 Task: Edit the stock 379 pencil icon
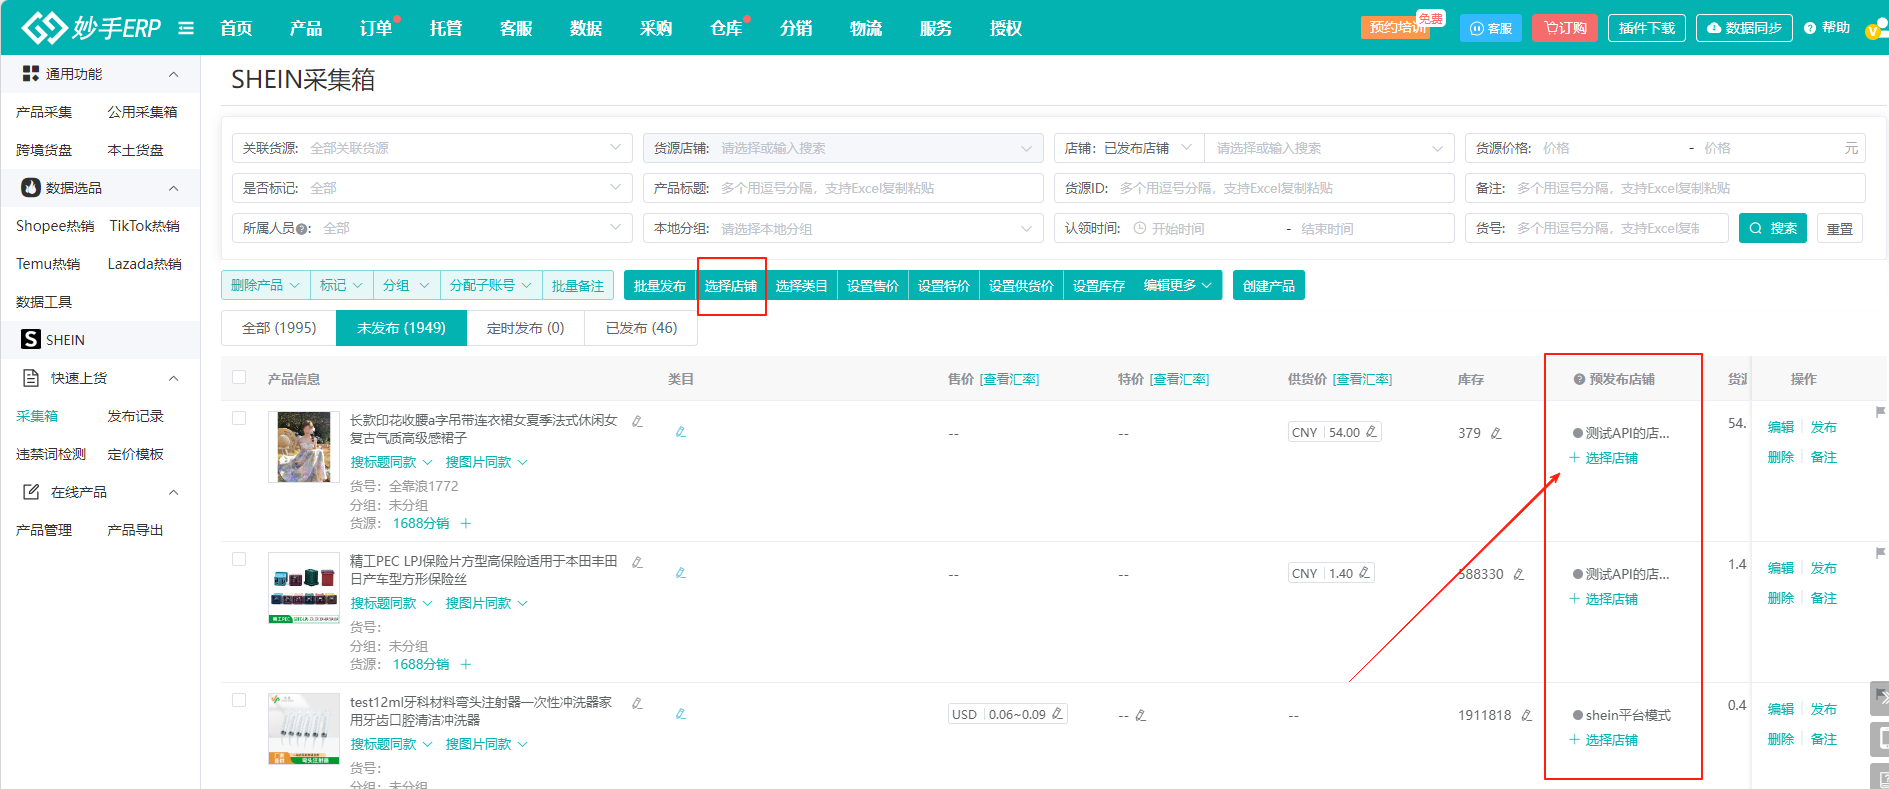click(1496, 433)
